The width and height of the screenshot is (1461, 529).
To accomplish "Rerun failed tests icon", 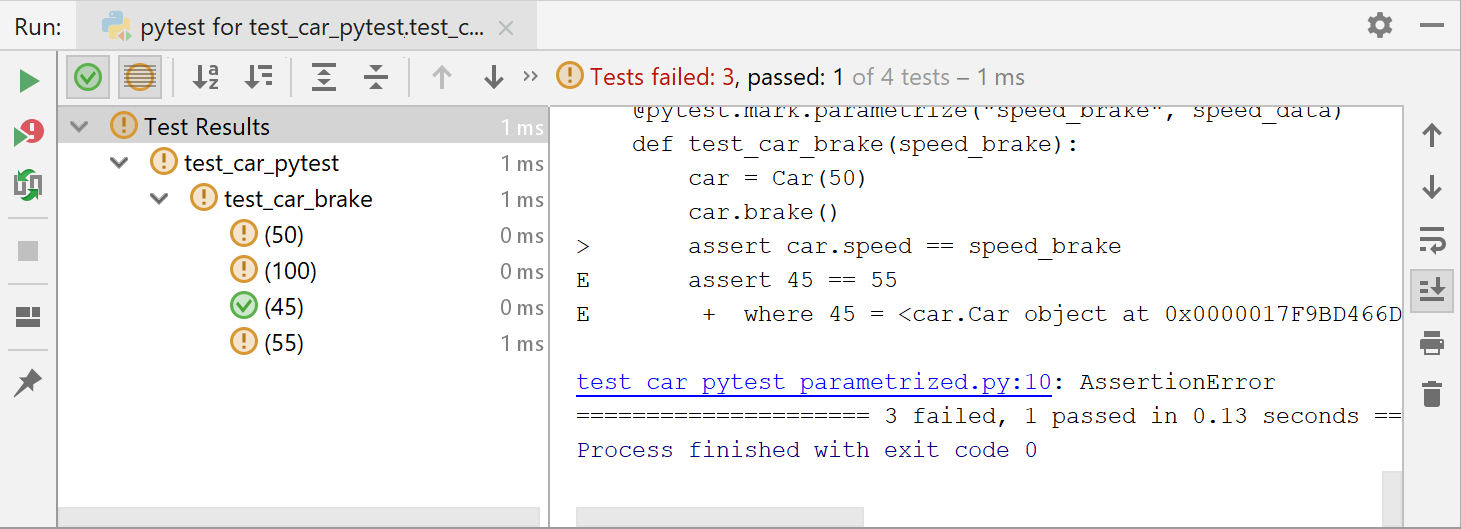I will [29, 133].
